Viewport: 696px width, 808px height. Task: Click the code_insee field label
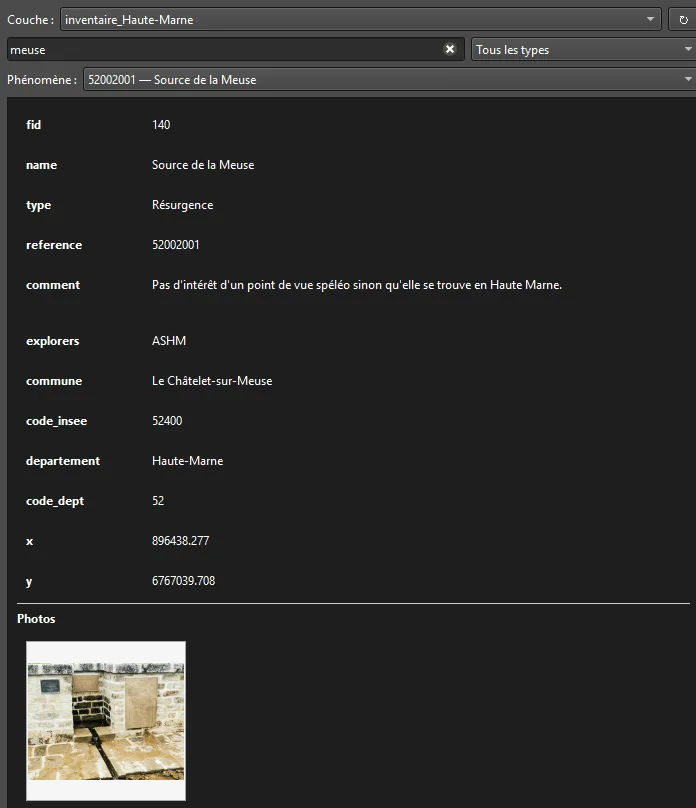coord(57,421)
